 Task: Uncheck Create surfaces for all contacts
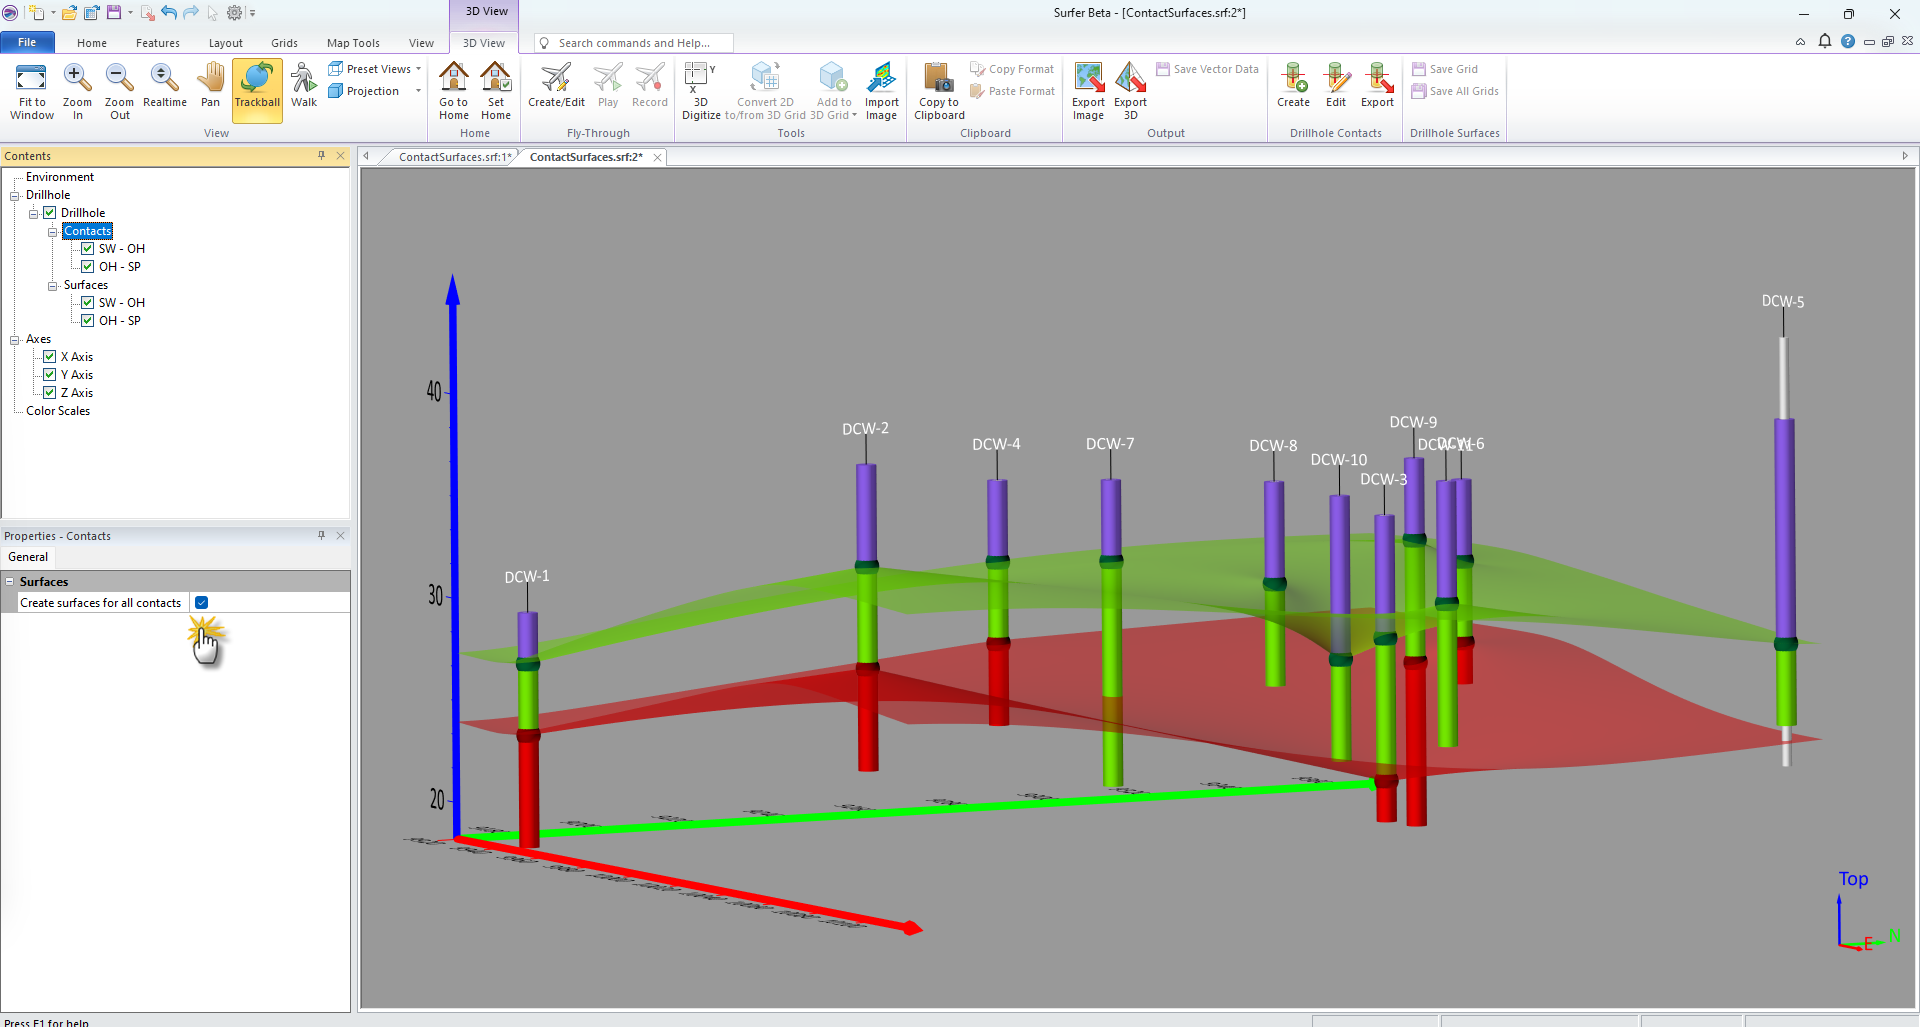201,602
